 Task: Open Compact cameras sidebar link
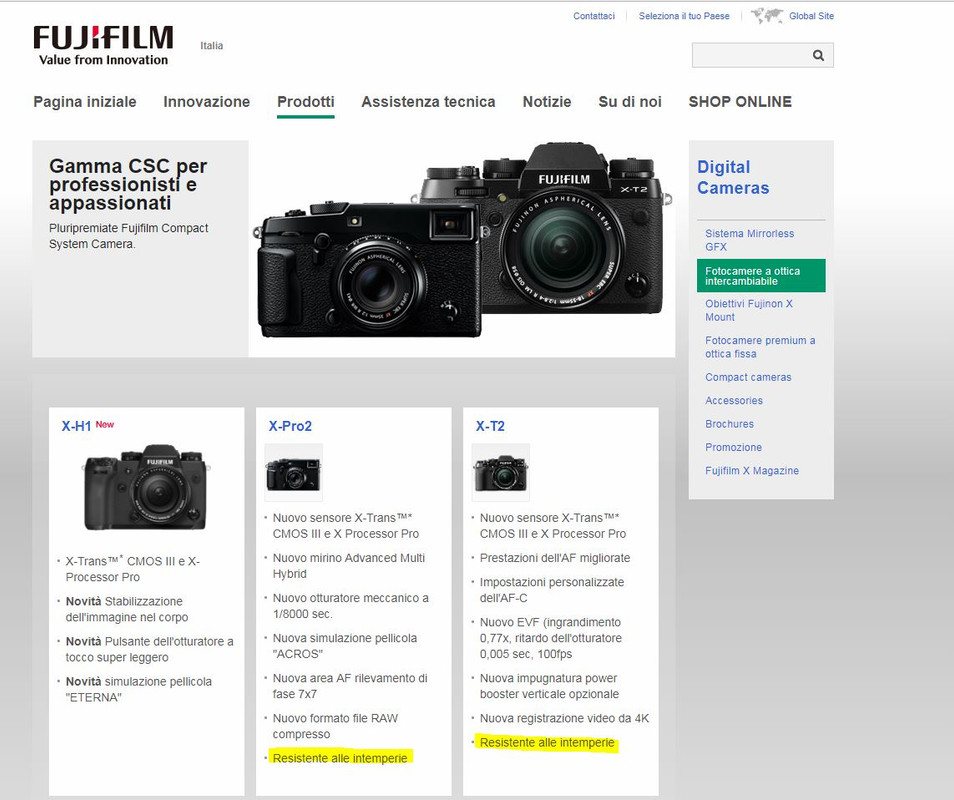pyautogui.click(x=748, y=377)
